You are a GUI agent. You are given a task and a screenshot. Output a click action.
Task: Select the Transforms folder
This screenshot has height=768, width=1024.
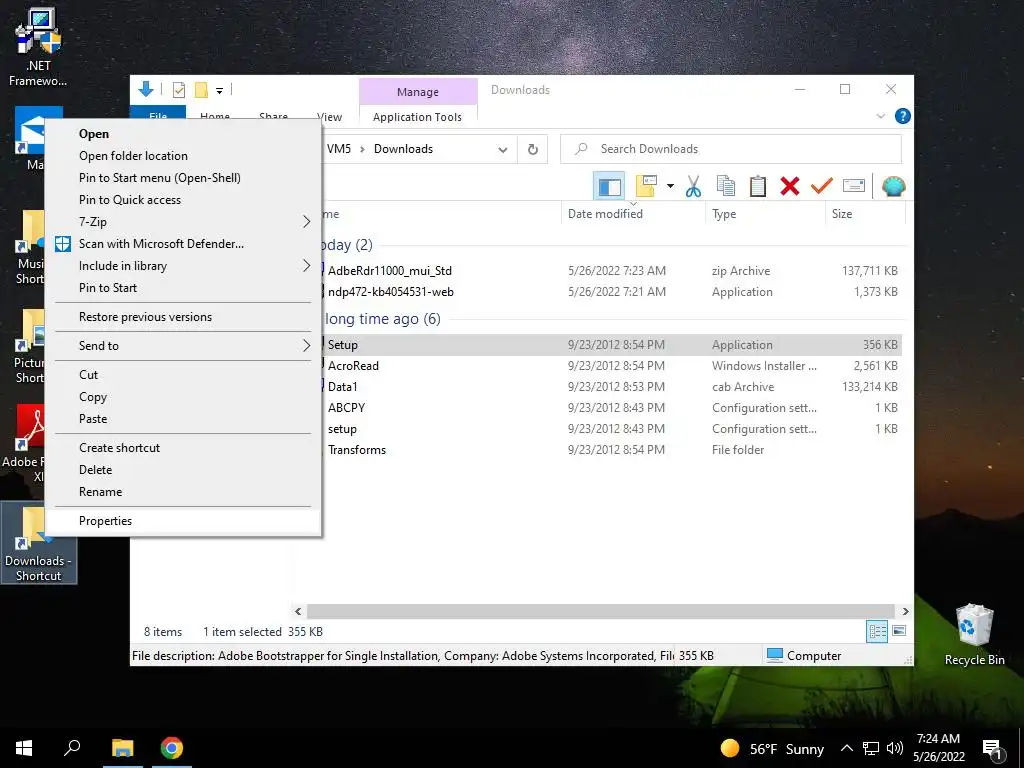[x=357, y=450]
